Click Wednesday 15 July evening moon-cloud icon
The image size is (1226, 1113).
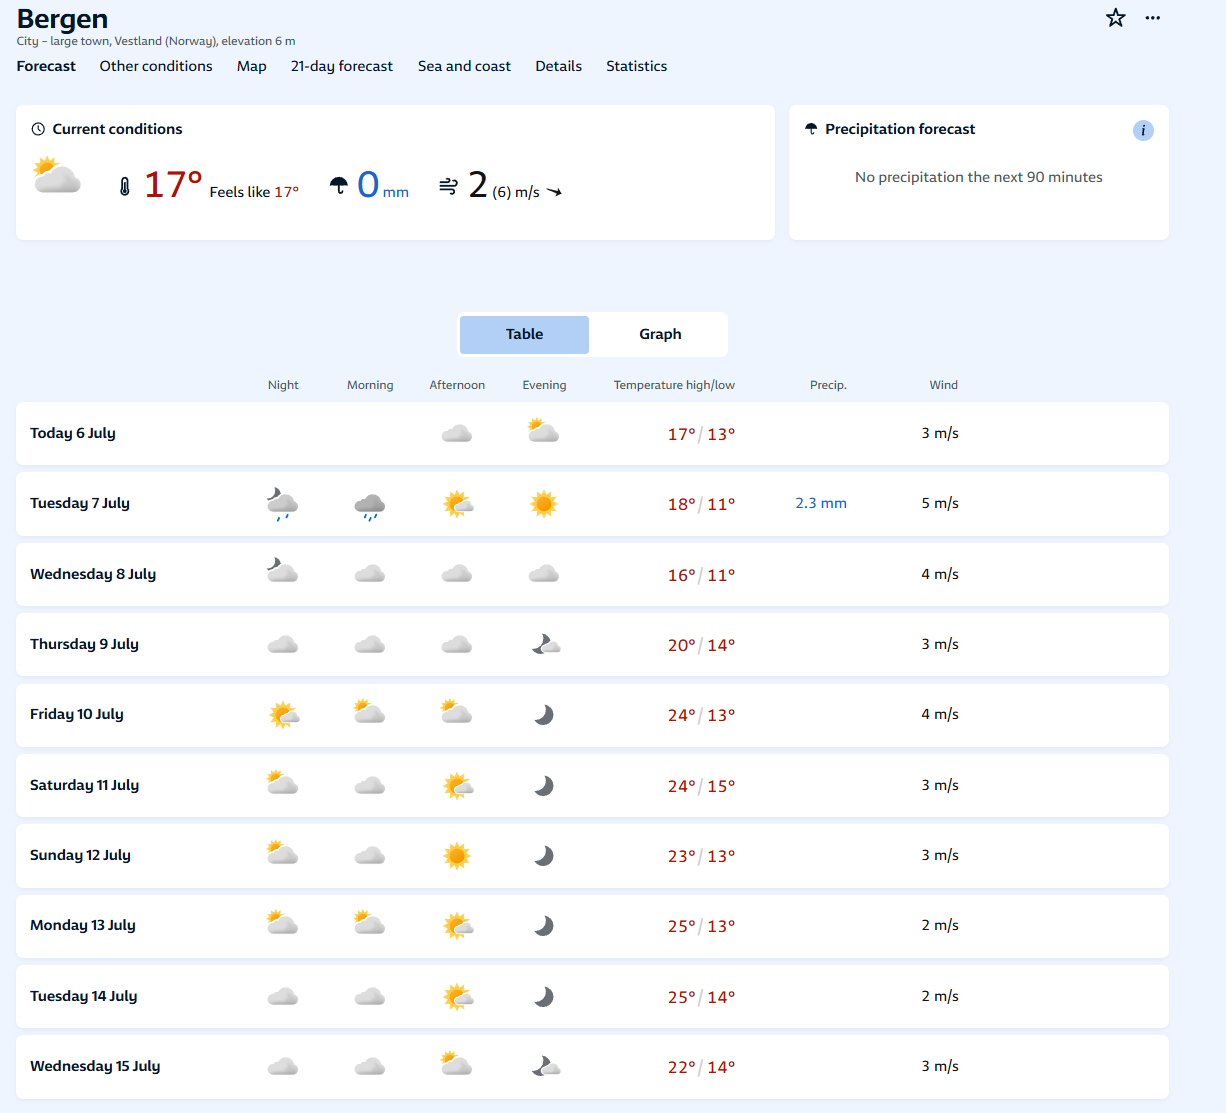click(546, 1066)
